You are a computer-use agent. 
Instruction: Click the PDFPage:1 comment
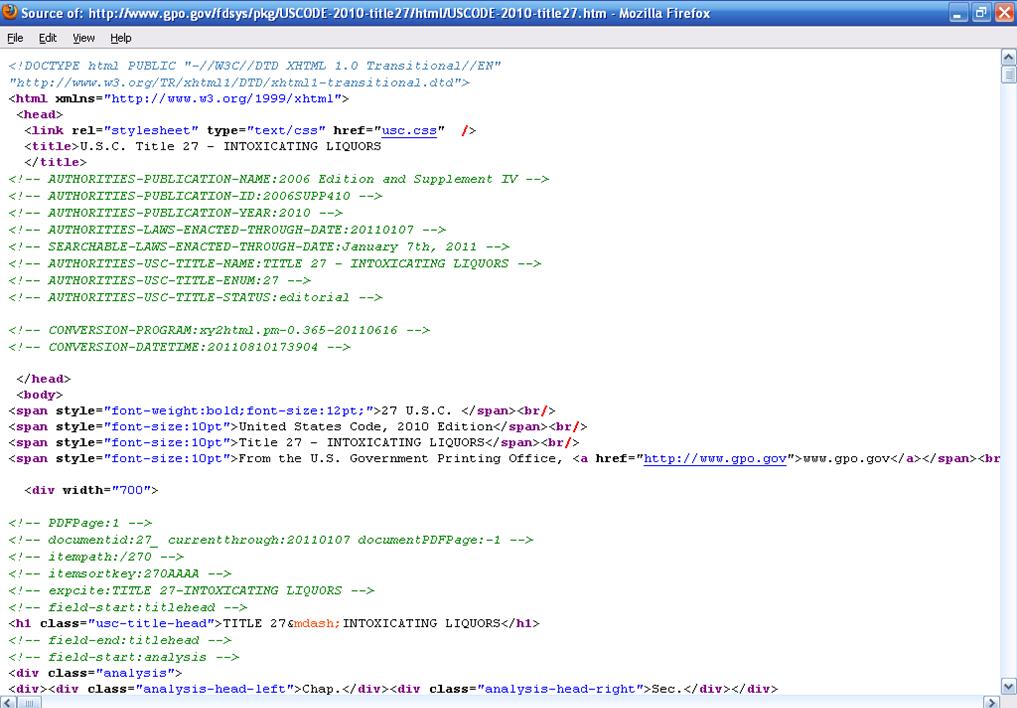(80, 523)
